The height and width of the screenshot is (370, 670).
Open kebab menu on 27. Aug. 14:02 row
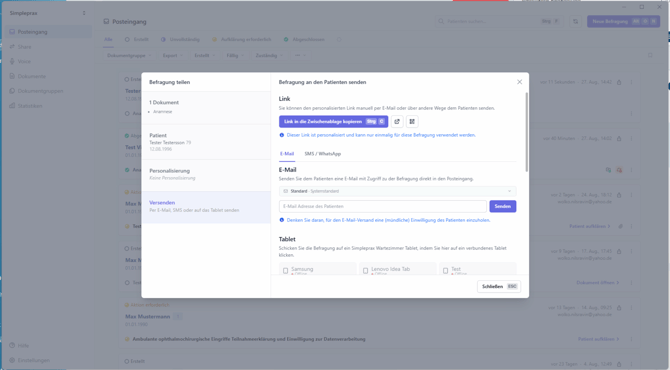631,138
